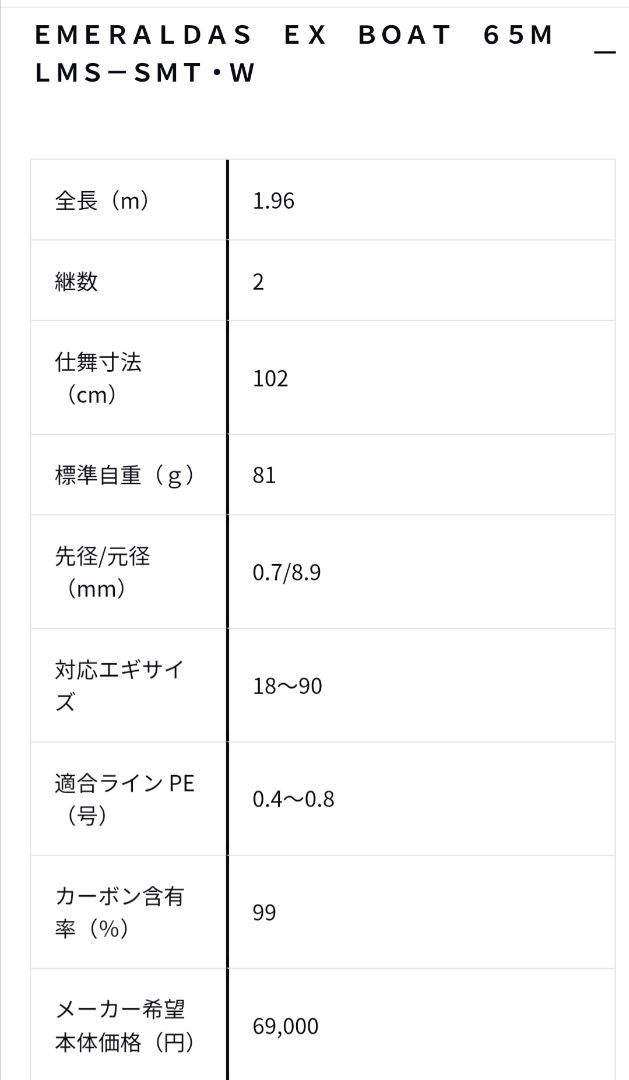The image size is (629, 1080).
Task: Click the carbon content value 99
Action: point(264,913)
